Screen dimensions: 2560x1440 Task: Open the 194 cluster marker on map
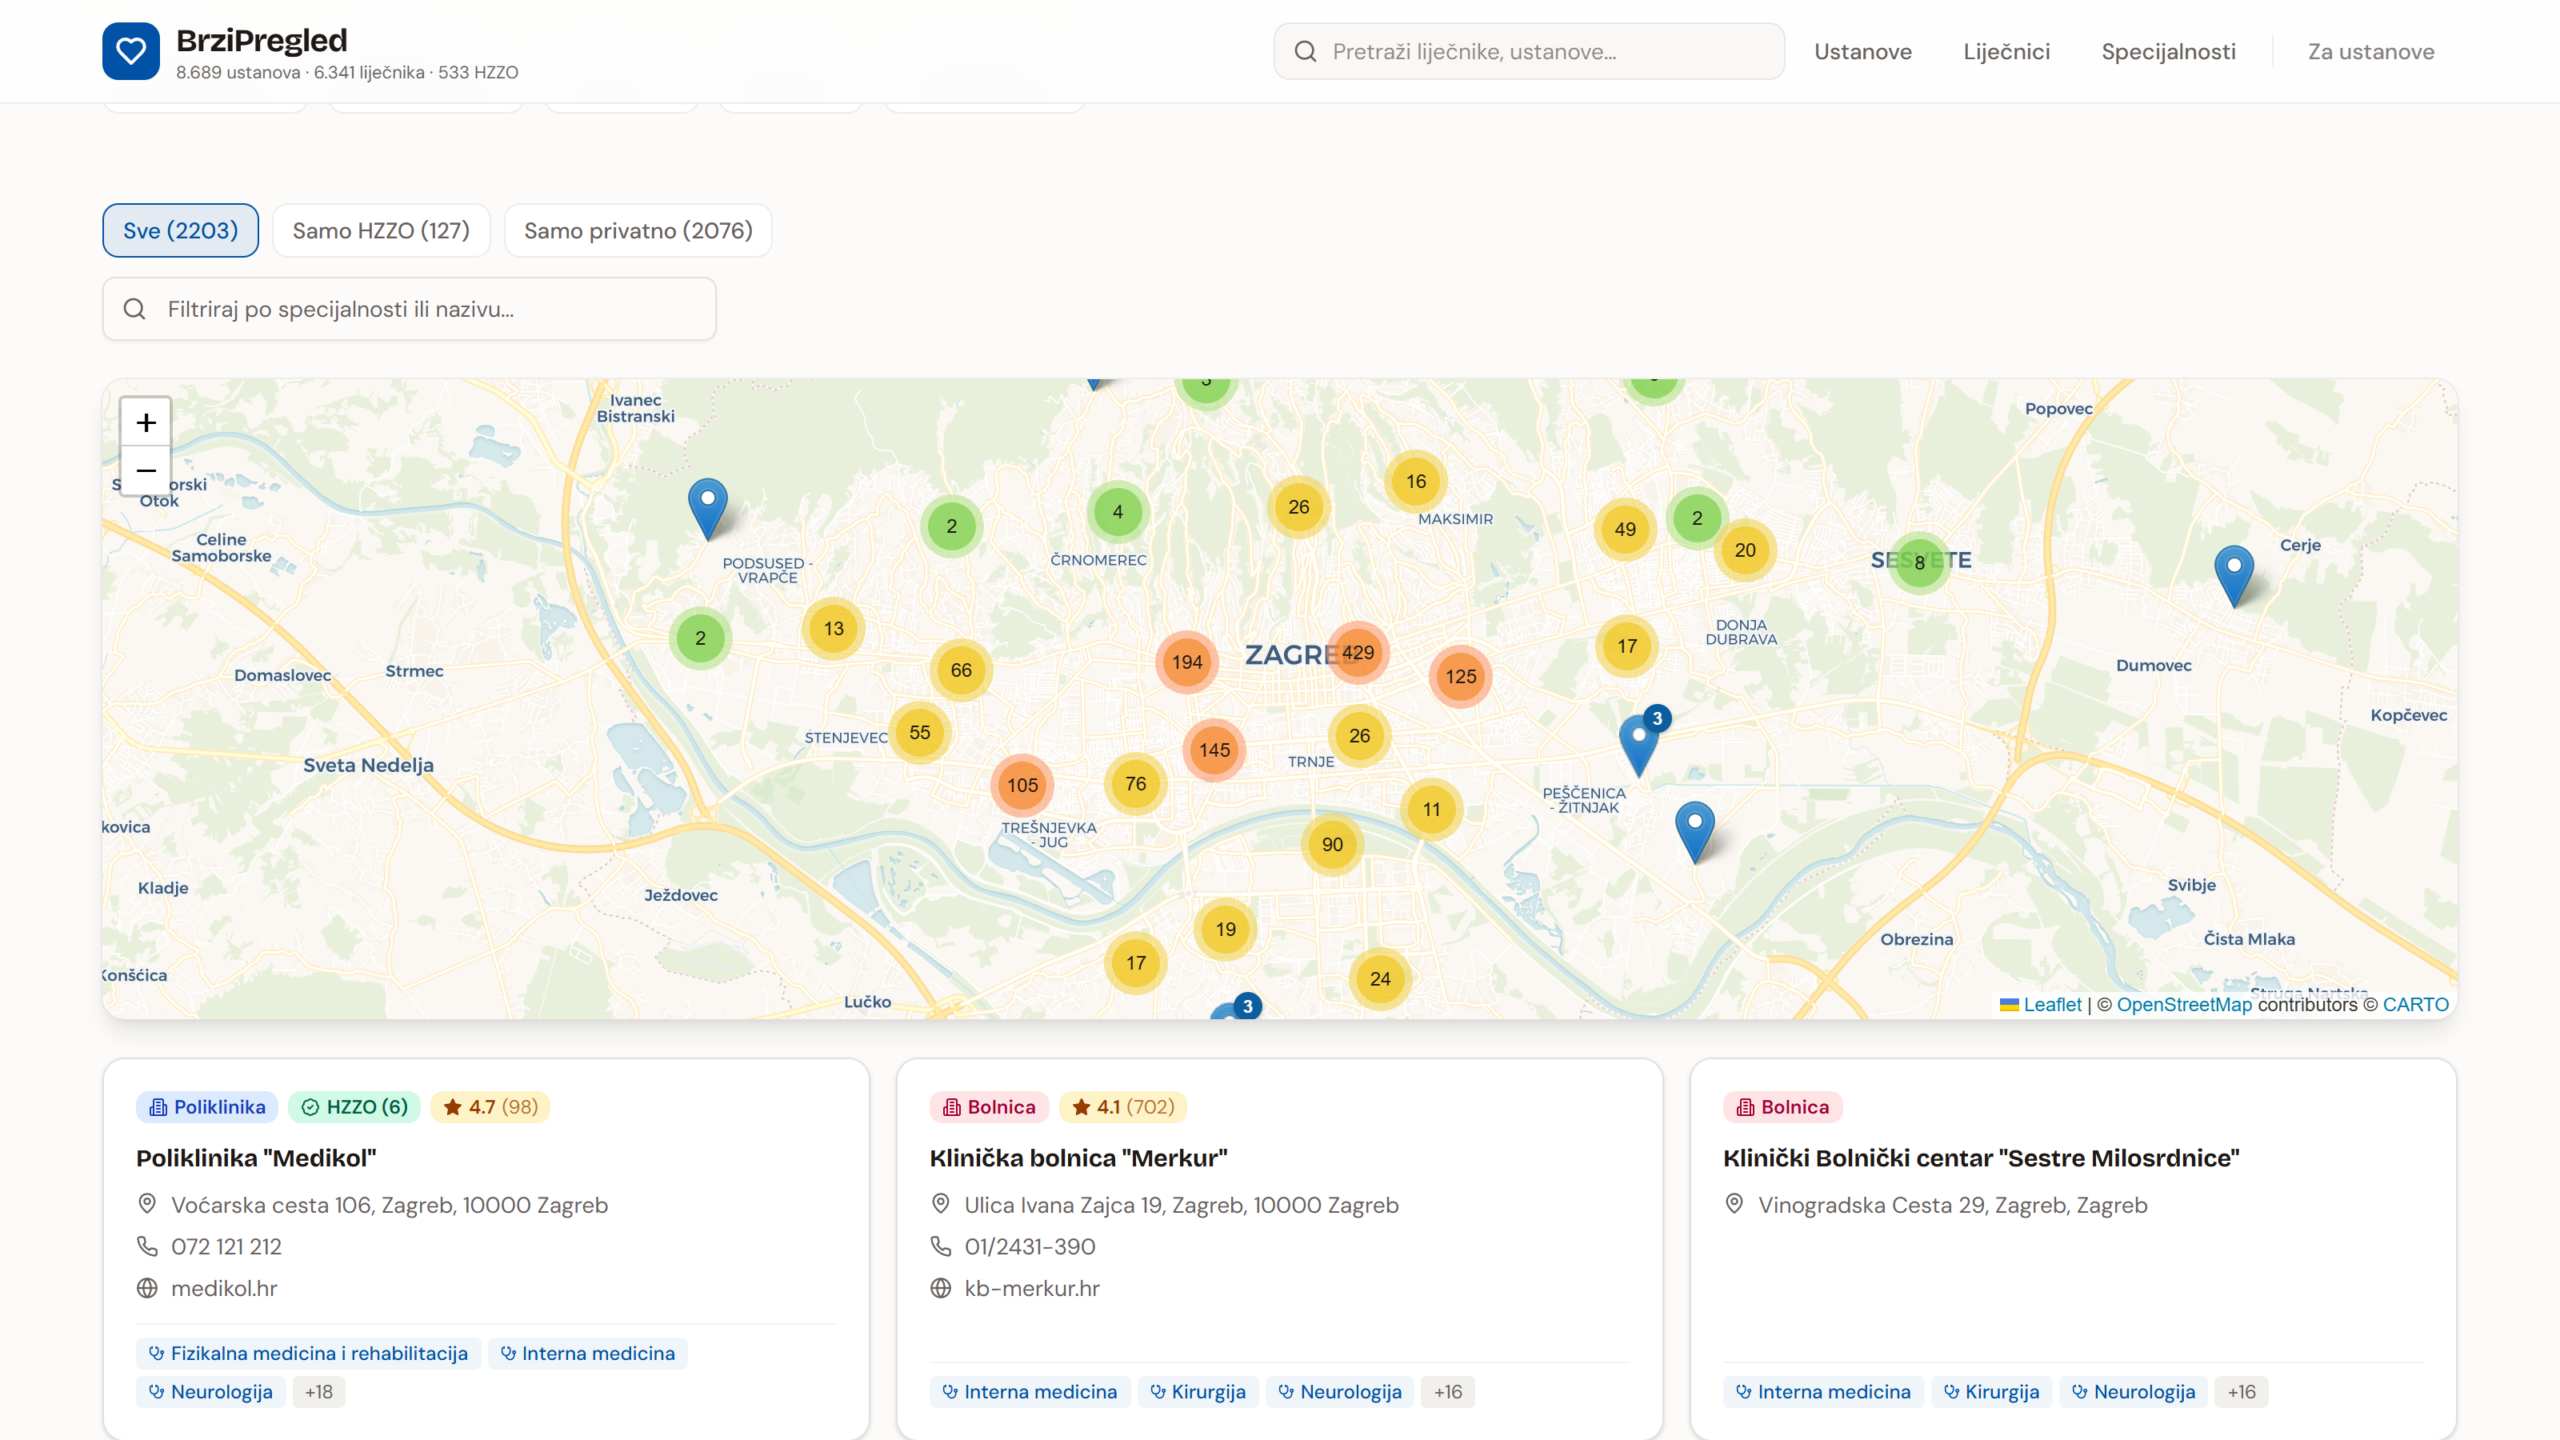[1187, 662]
